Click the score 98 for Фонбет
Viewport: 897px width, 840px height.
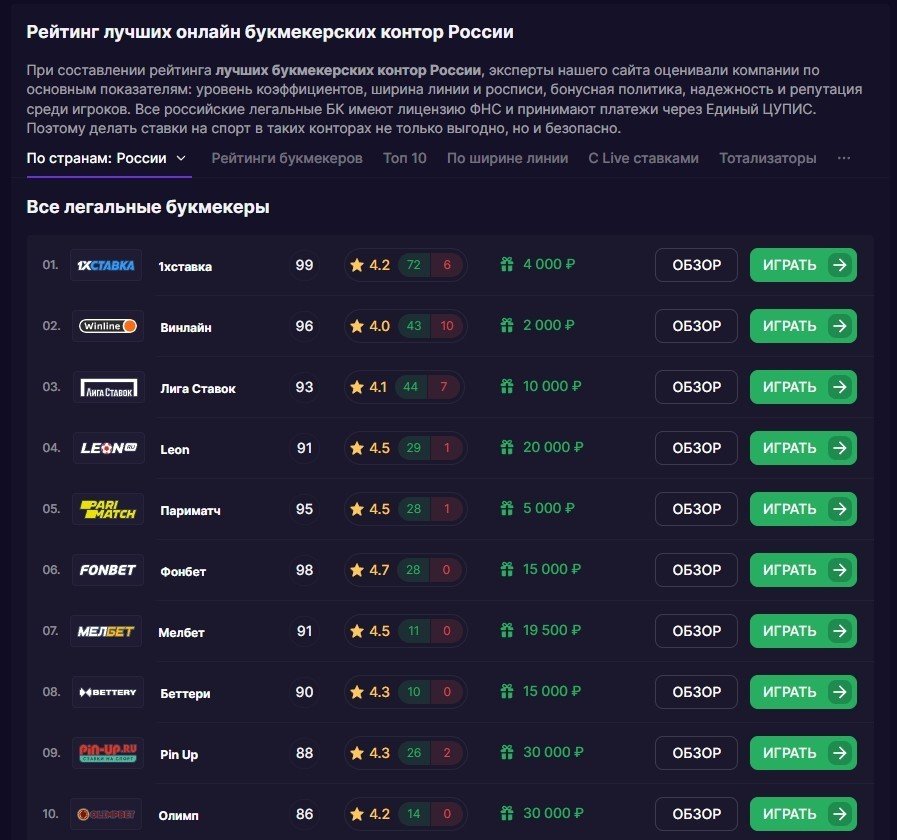click(304, 570)
